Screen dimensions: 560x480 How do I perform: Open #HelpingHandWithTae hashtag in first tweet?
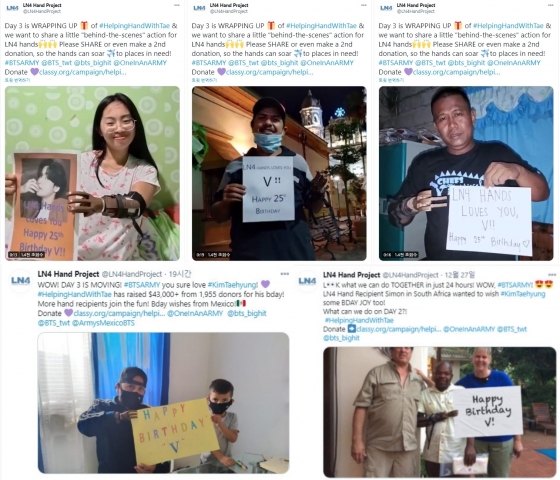134,26
